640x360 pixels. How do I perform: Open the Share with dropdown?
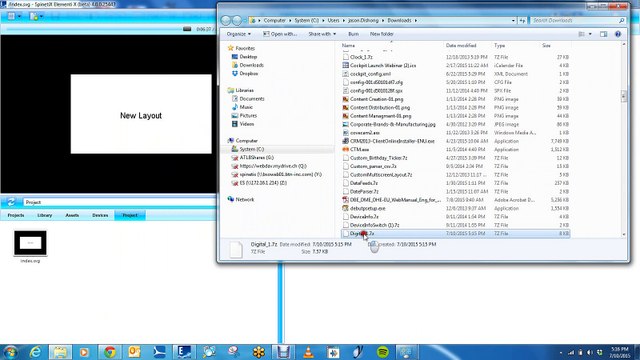[x=322, y=34]
